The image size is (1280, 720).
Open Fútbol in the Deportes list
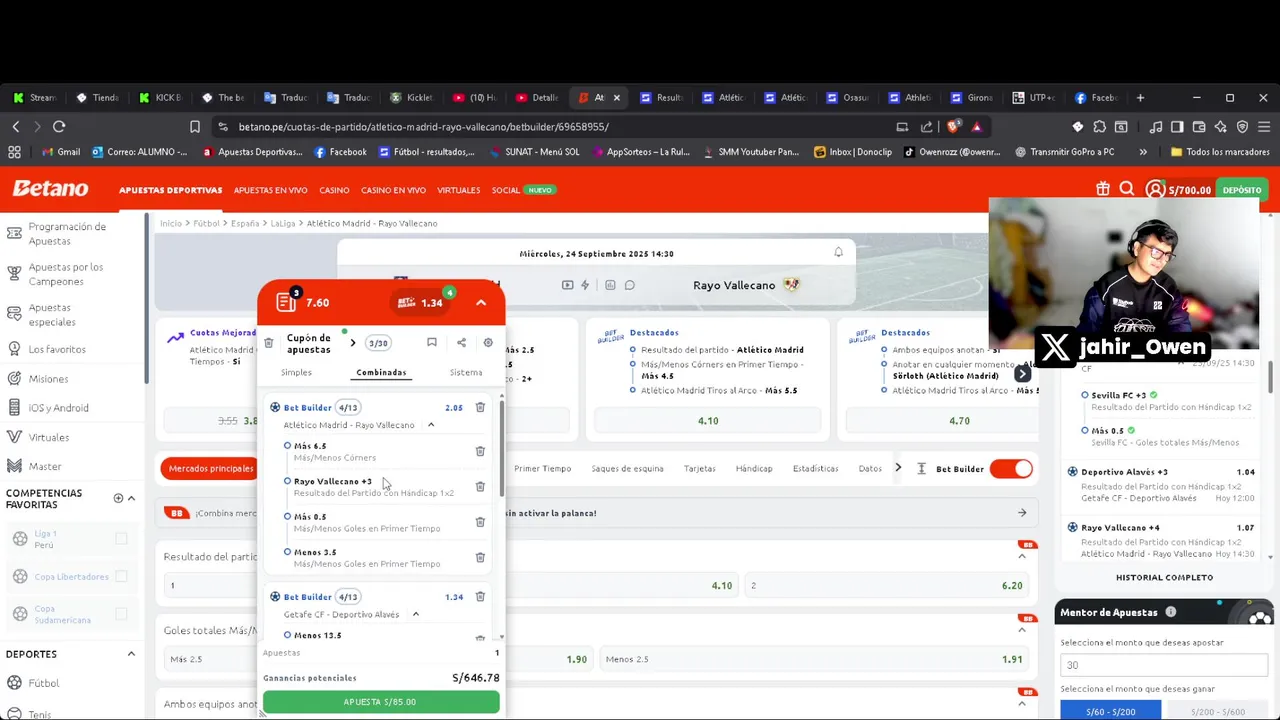pos(44,683)
